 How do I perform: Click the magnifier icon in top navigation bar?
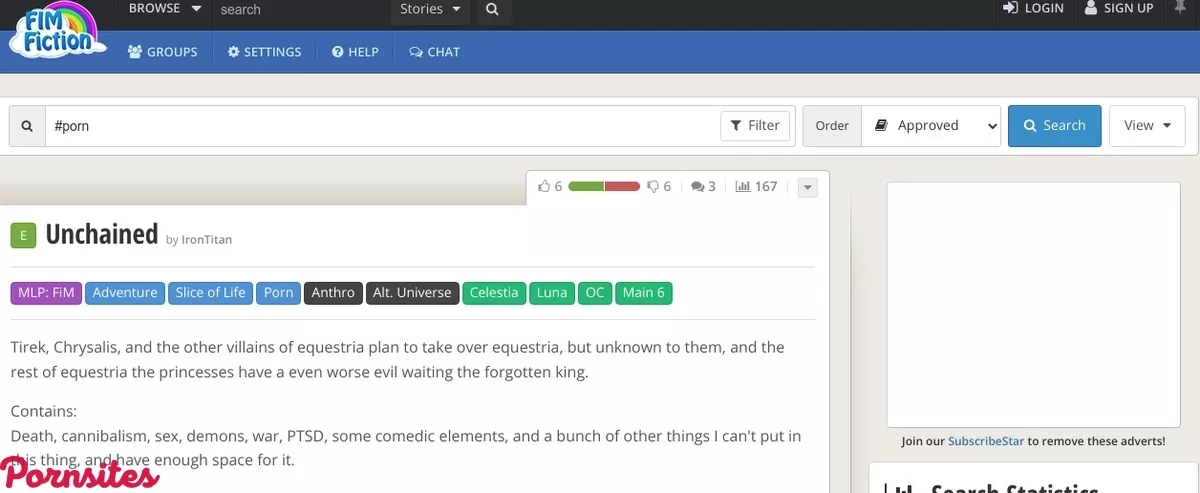pos(491,9)
